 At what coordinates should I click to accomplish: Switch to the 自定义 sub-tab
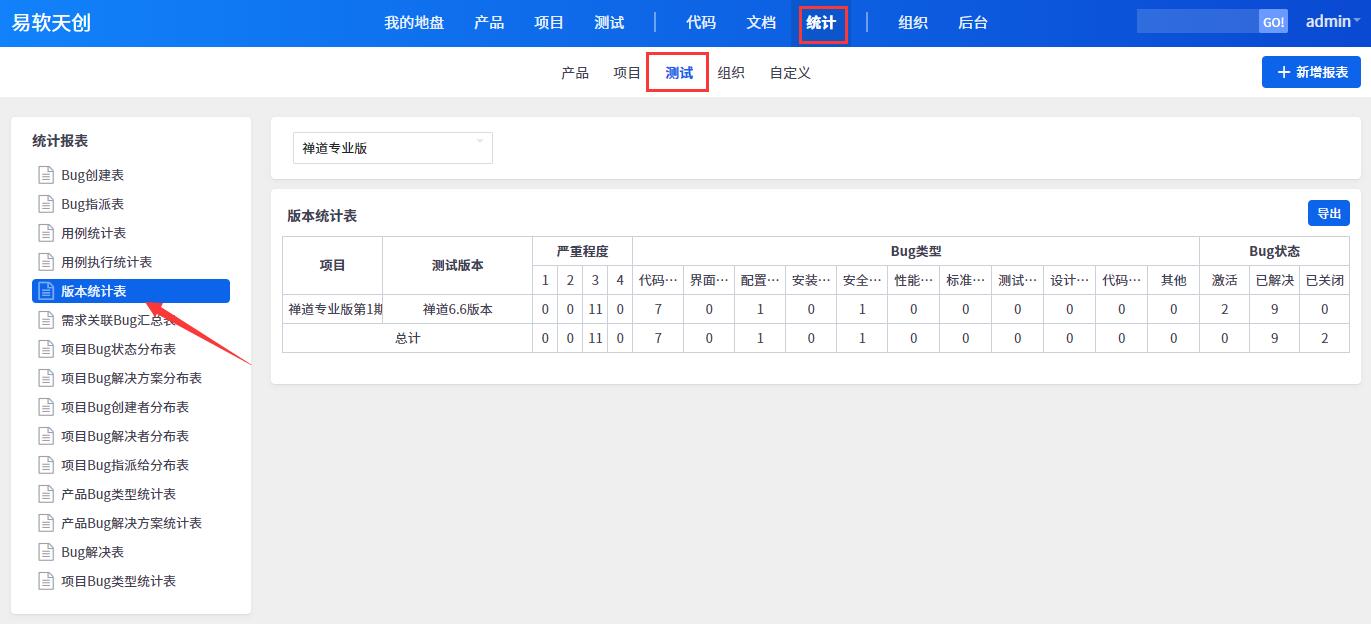[790, 73]
